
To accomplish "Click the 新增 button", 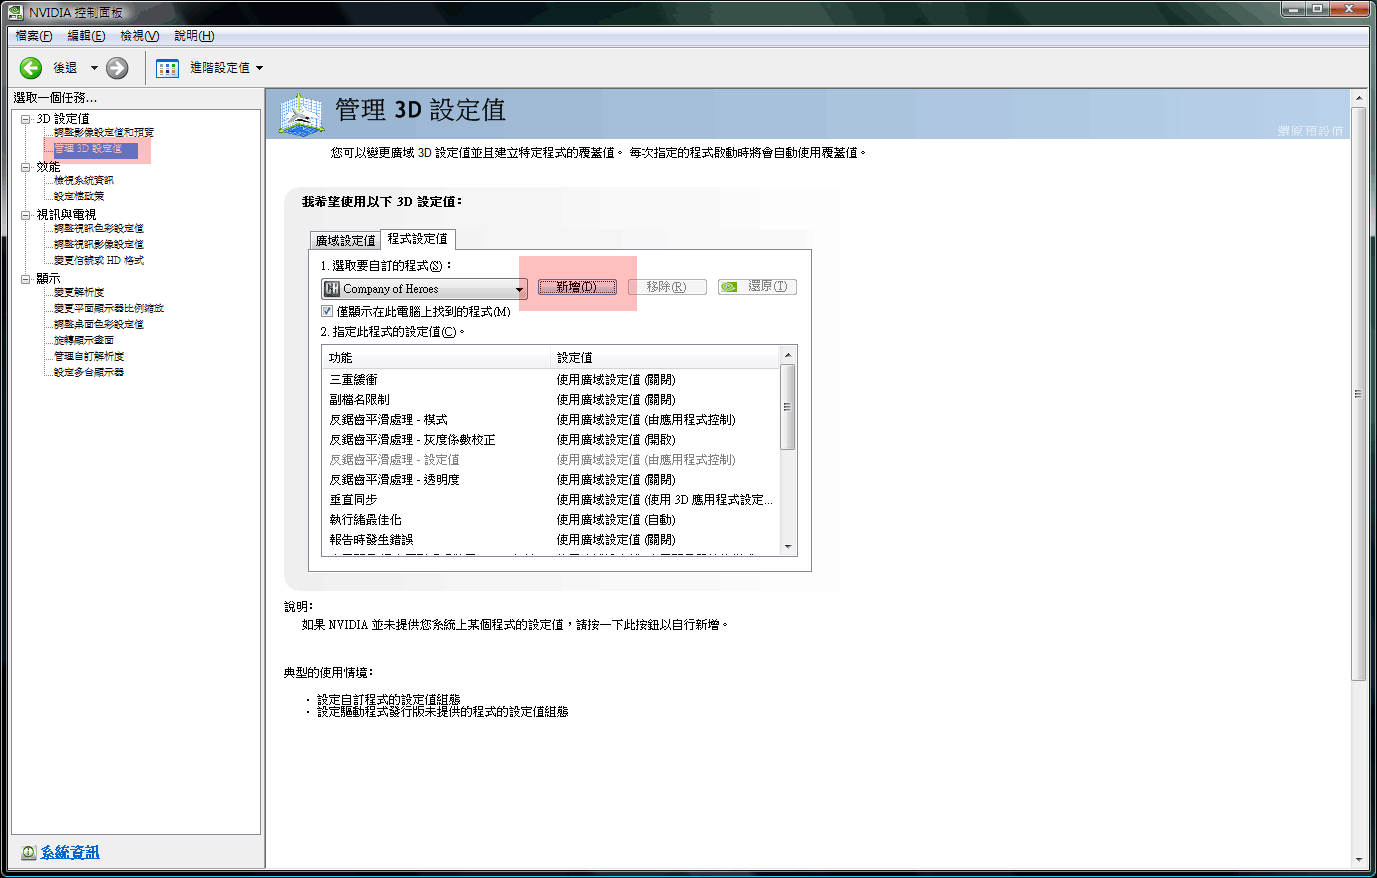I will pos(577,287).
